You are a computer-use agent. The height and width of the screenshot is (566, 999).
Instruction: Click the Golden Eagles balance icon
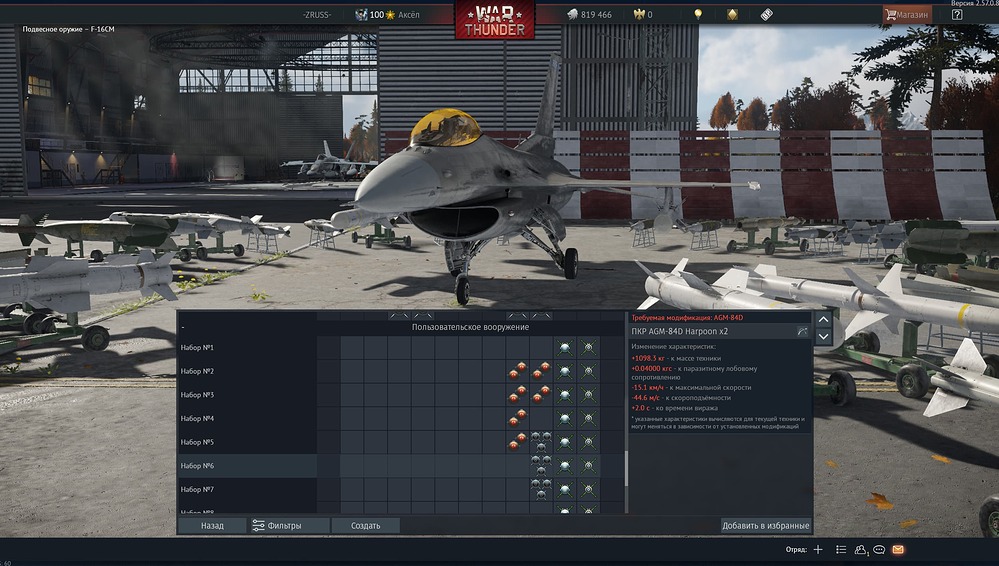click(639, 14)
